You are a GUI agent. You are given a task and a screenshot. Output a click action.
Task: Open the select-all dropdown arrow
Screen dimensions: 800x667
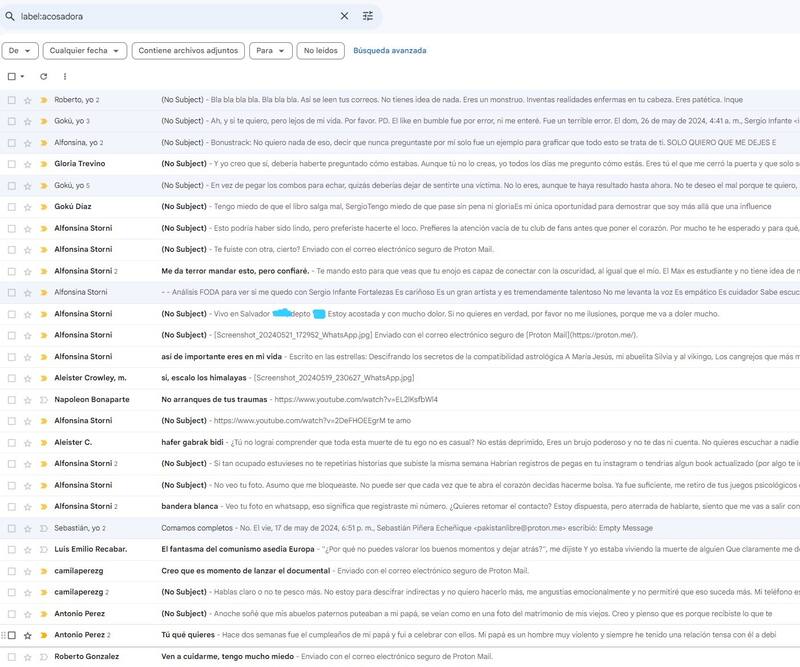pyautogui.click(x=23, y=76)
